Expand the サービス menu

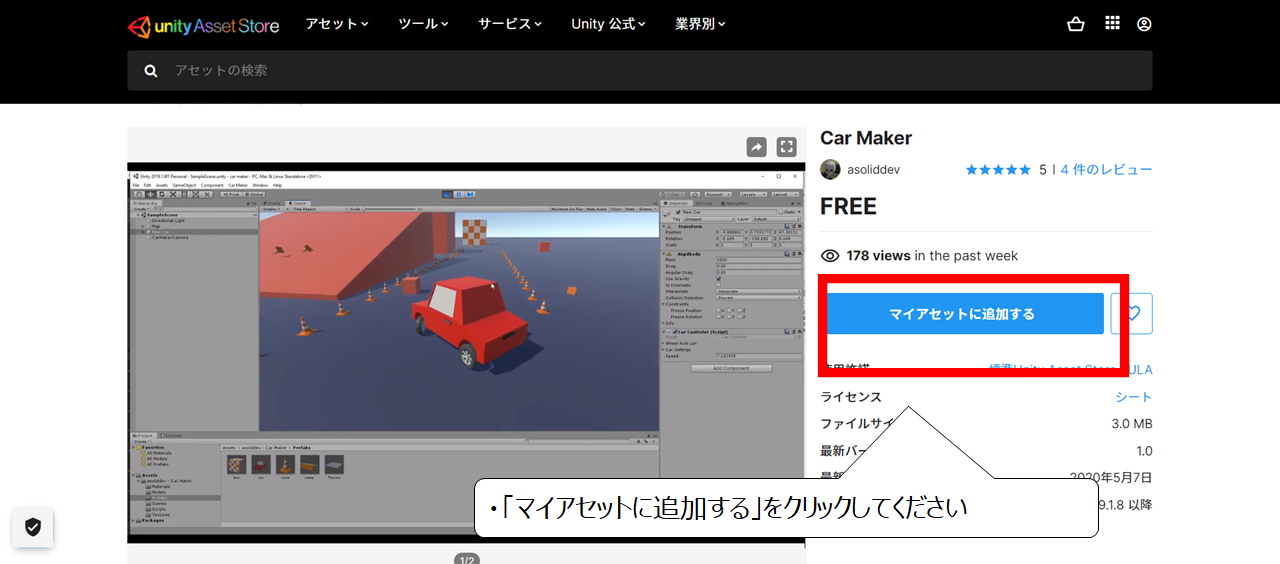coord(510,24)
